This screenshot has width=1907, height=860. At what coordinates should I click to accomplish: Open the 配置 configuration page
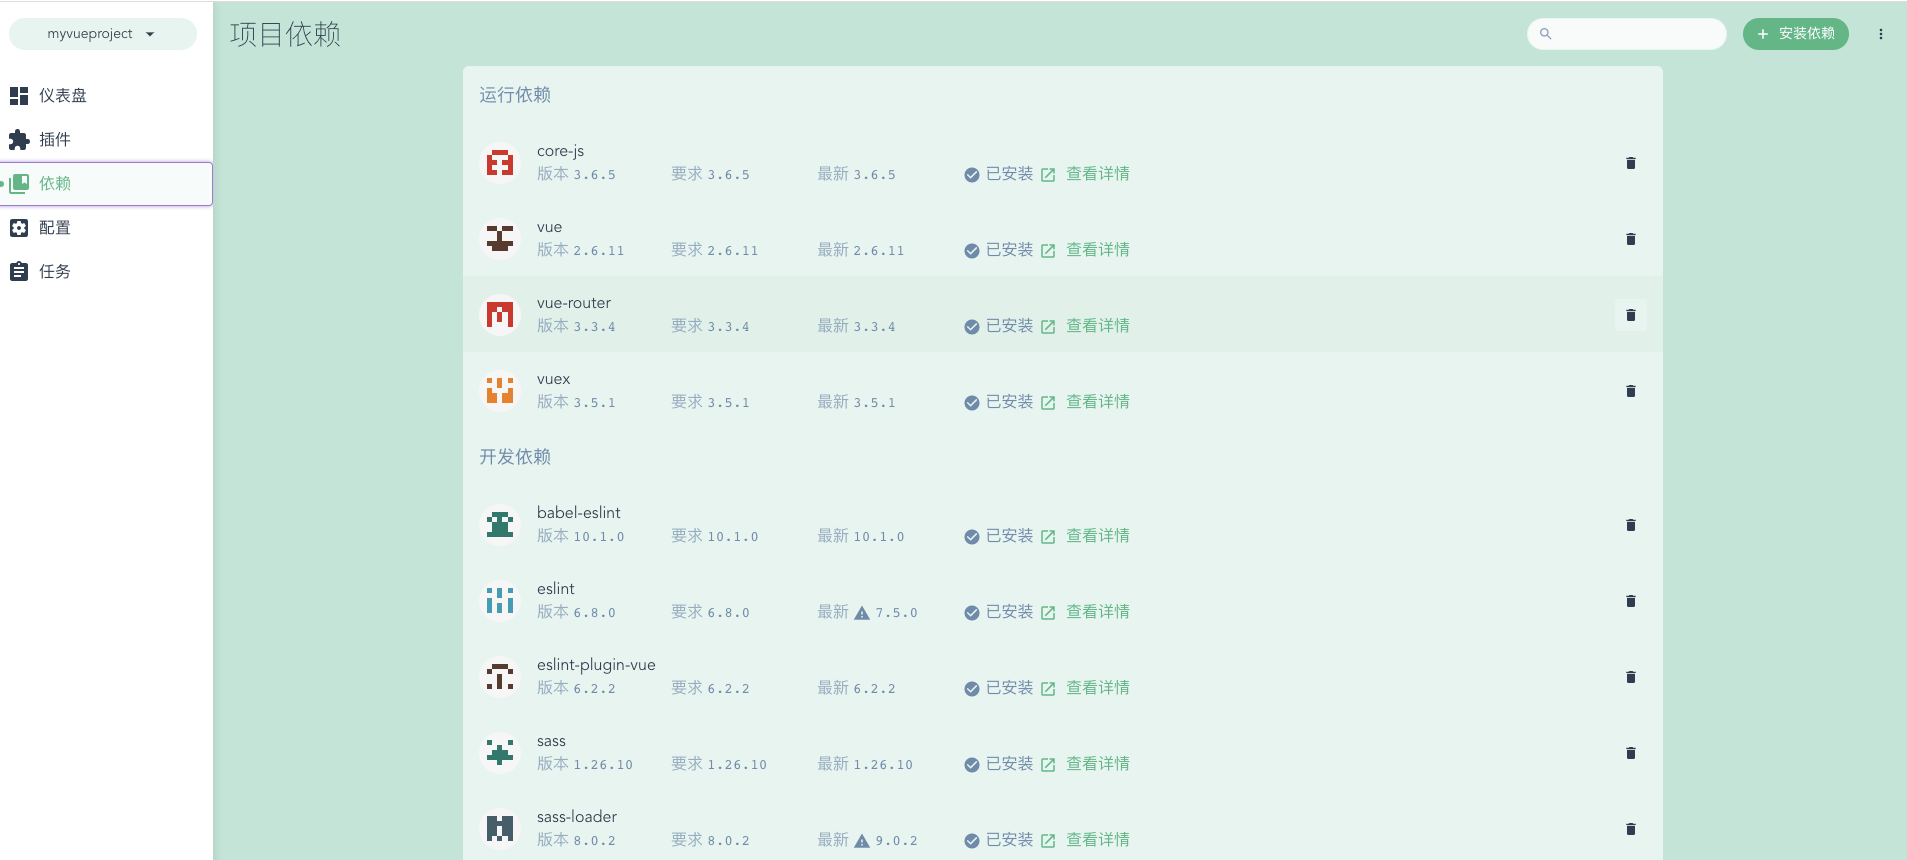[106, 228]
